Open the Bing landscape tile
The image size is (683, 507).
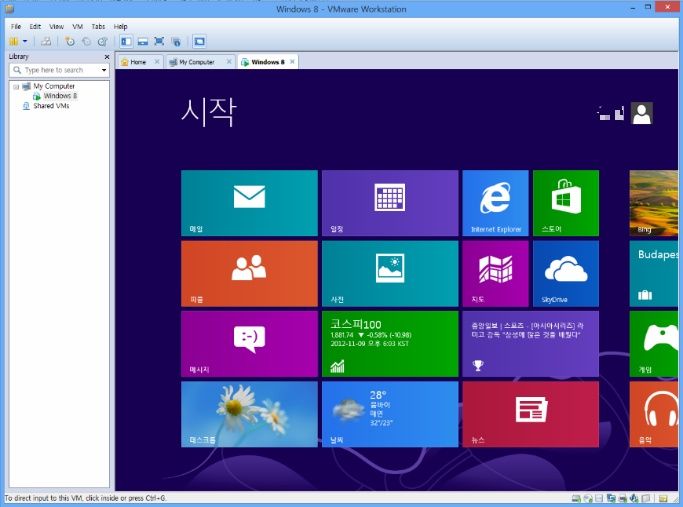coord(654,203)
